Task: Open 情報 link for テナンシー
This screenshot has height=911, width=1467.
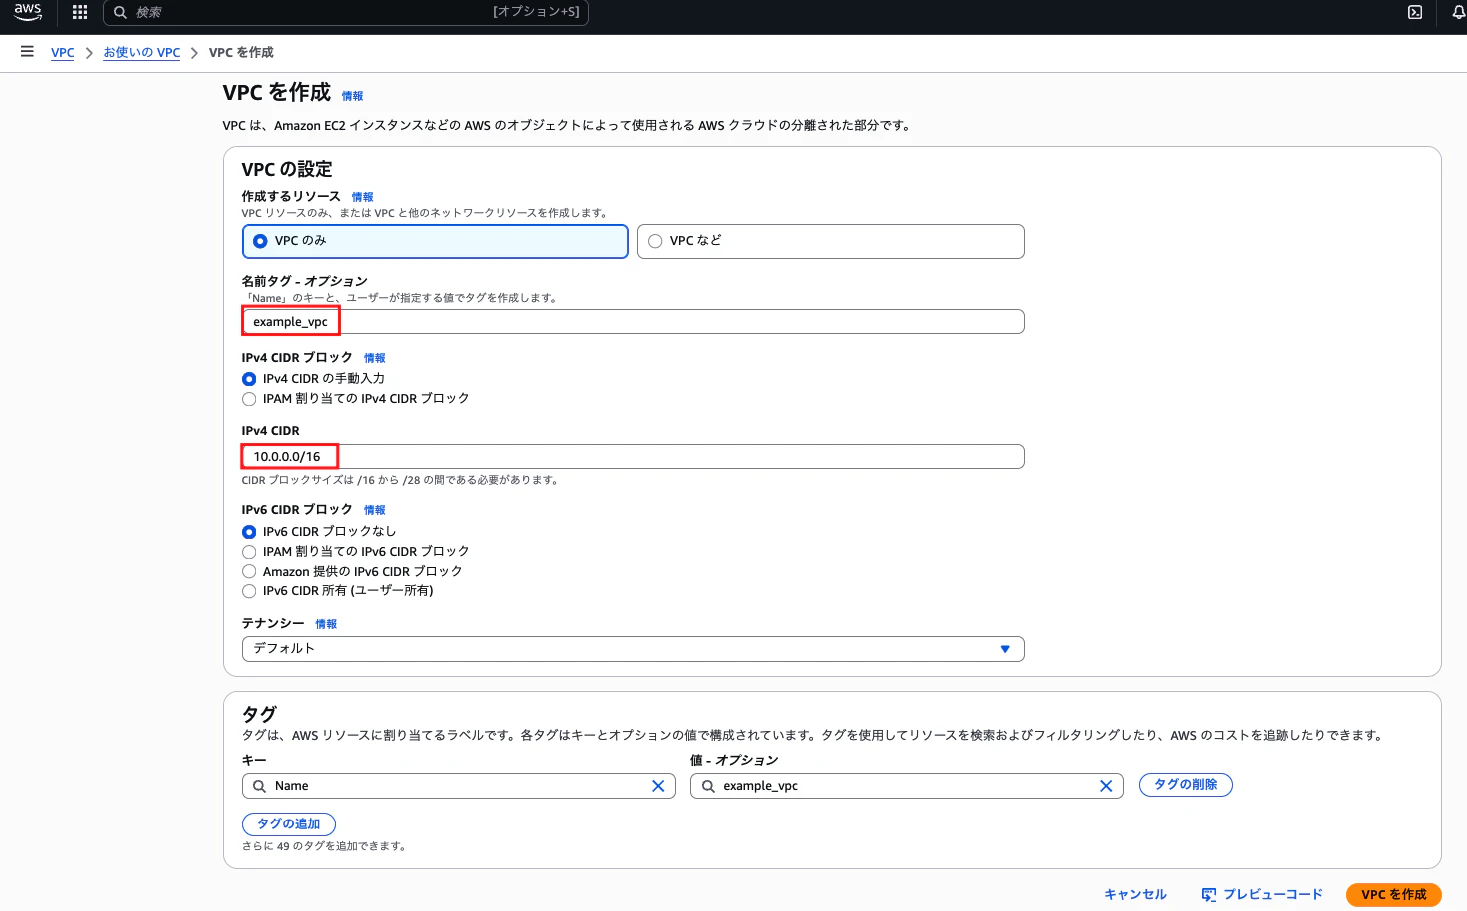Action: tap(326, 624)
